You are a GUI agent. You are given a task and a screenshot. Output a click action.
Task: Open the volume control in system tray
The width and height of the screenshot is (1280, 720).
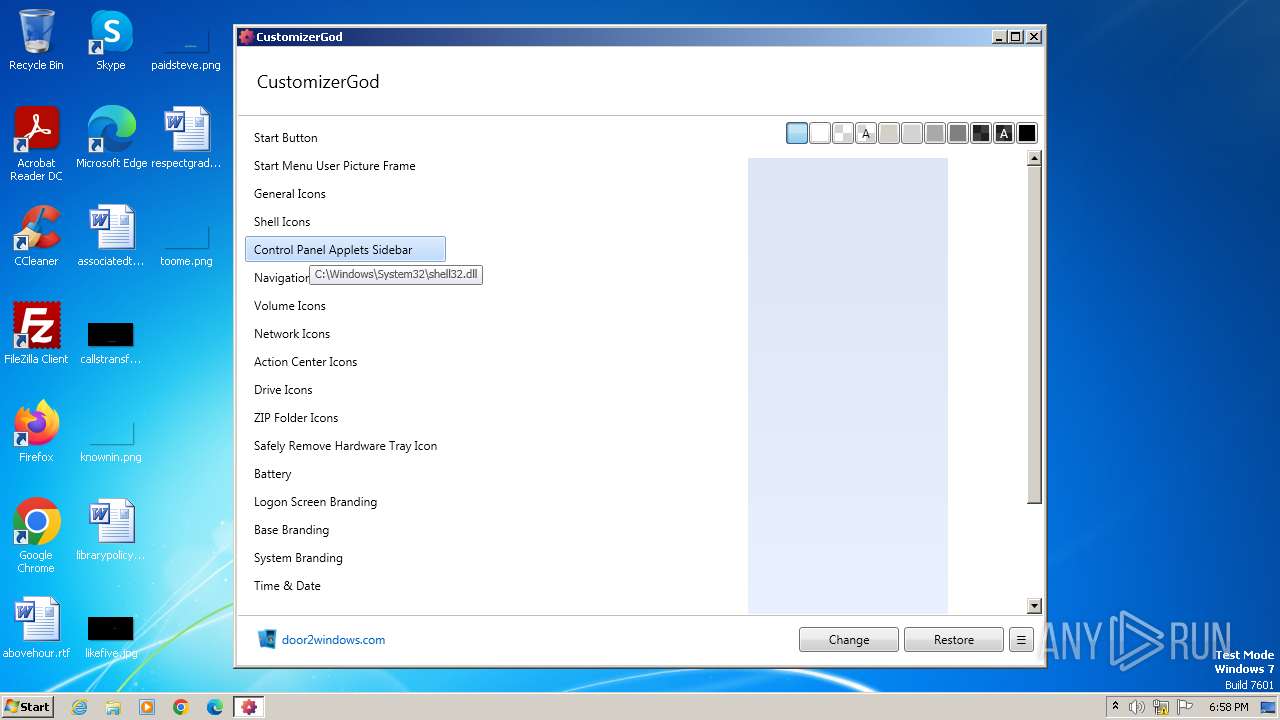click(x=1137, y=707)
